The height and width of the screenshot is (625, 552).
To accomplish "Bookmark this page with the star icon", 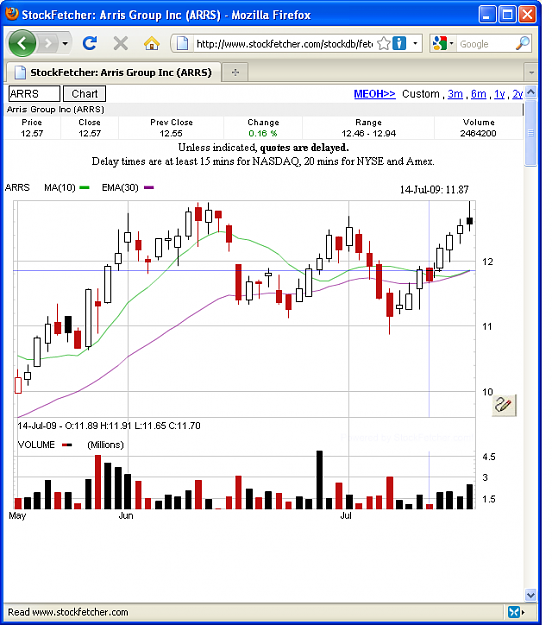I will point(383,43).
